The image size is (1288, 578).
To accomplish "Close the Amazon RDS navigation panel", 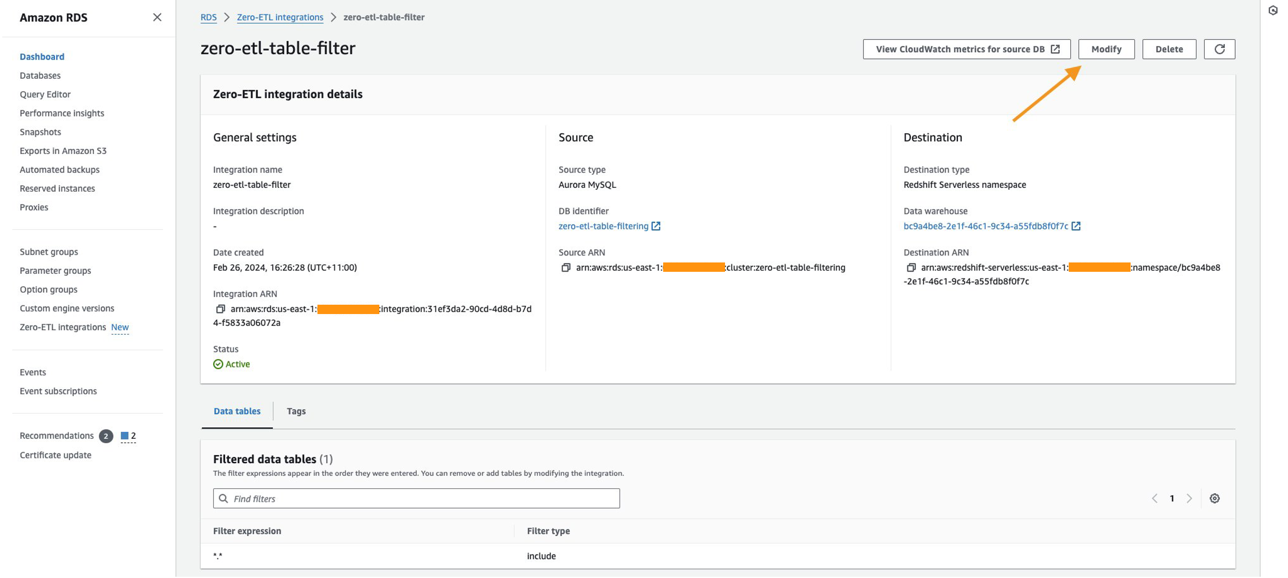I will pos(157,17).
